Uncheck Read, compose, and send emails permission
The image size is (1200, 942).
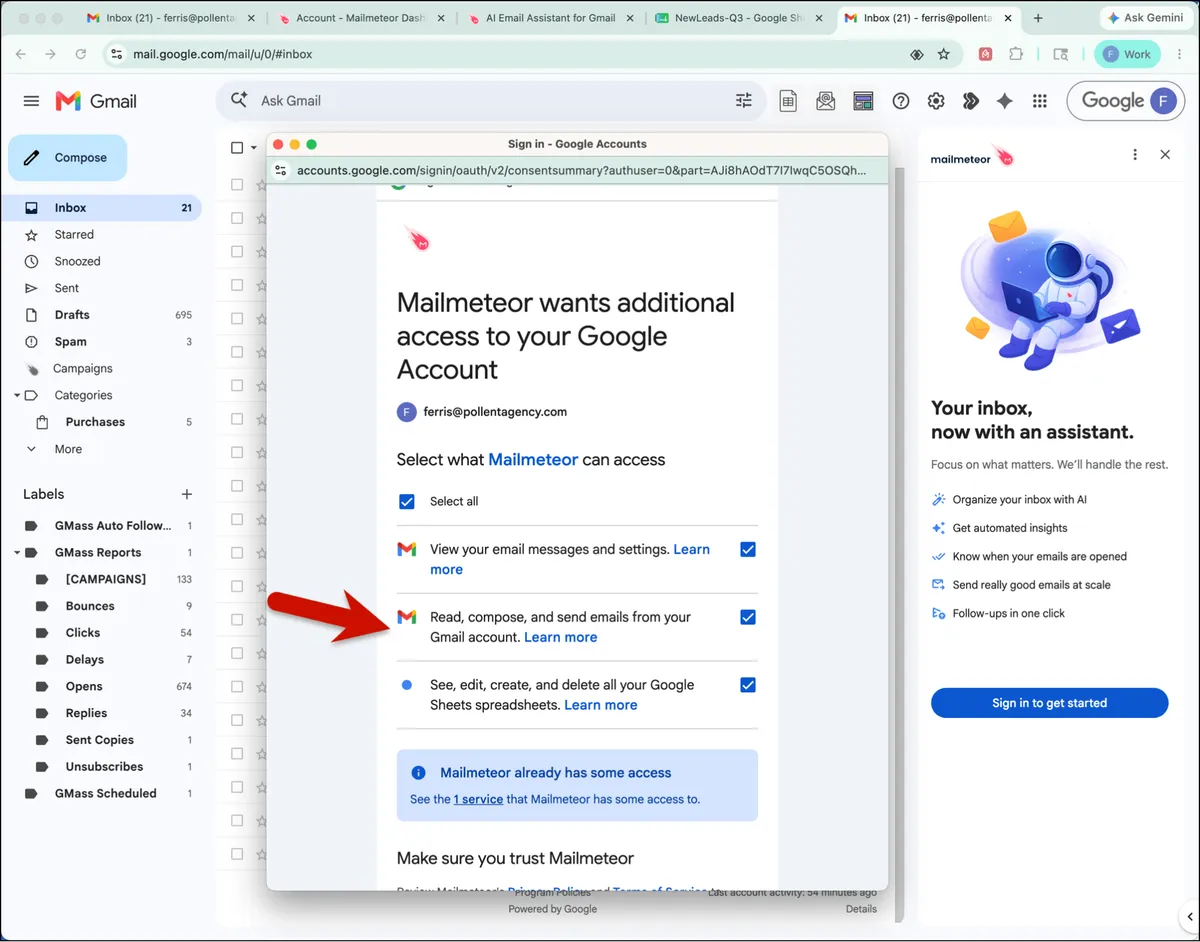[x=748, y=617]
